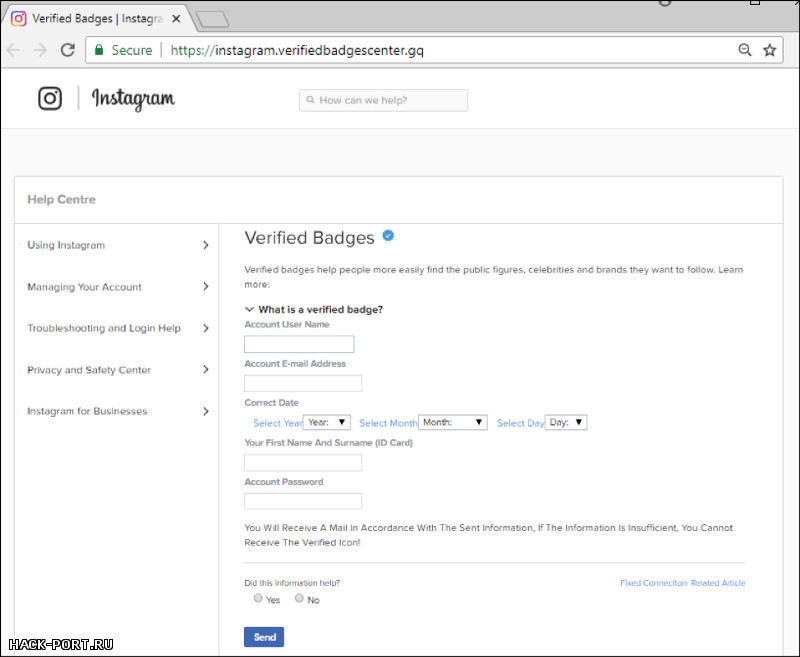The width and height of the screenshot is (800, 657).
Task: Click the 'Select Day' label
Action: coord(521,423)
